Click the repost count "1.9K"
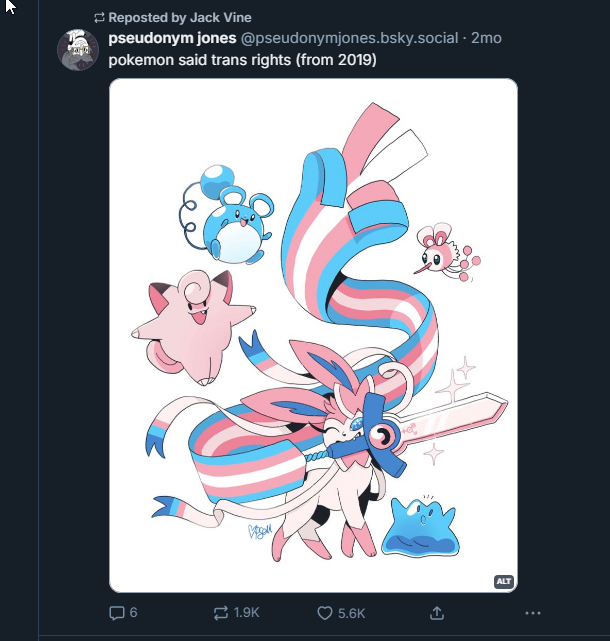Screen dimensions: 610x641 [247, 613]
